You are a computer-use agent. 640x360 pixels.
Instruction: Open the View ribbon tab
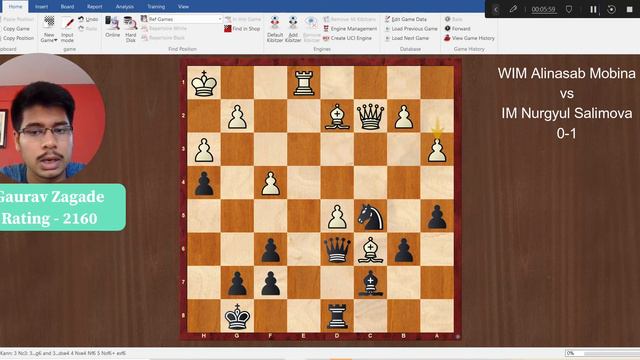(183, 7)
